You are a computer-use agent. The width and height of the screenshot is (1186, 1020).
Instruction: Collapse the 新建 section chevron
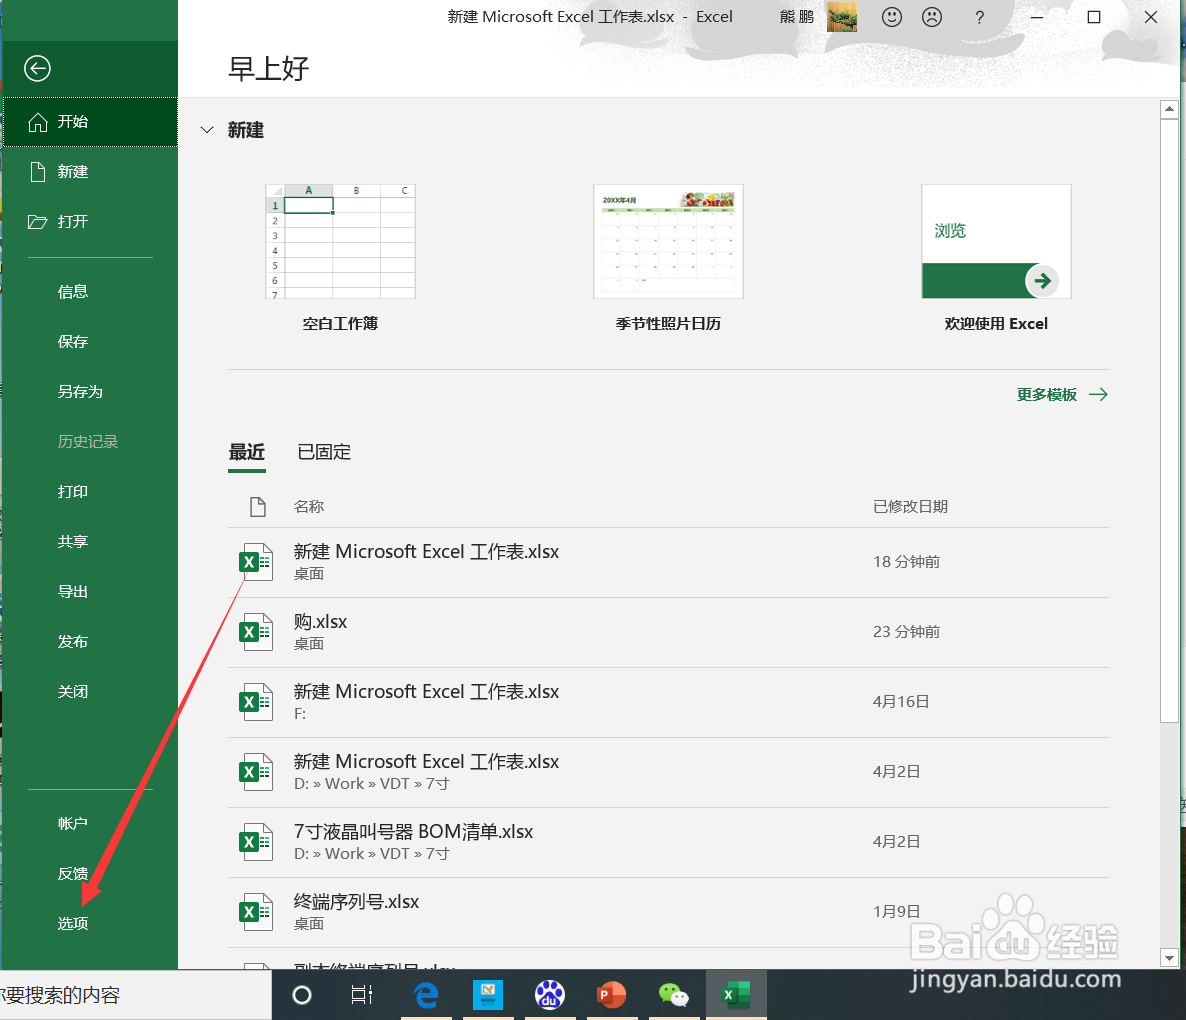(x=206, y=130)
